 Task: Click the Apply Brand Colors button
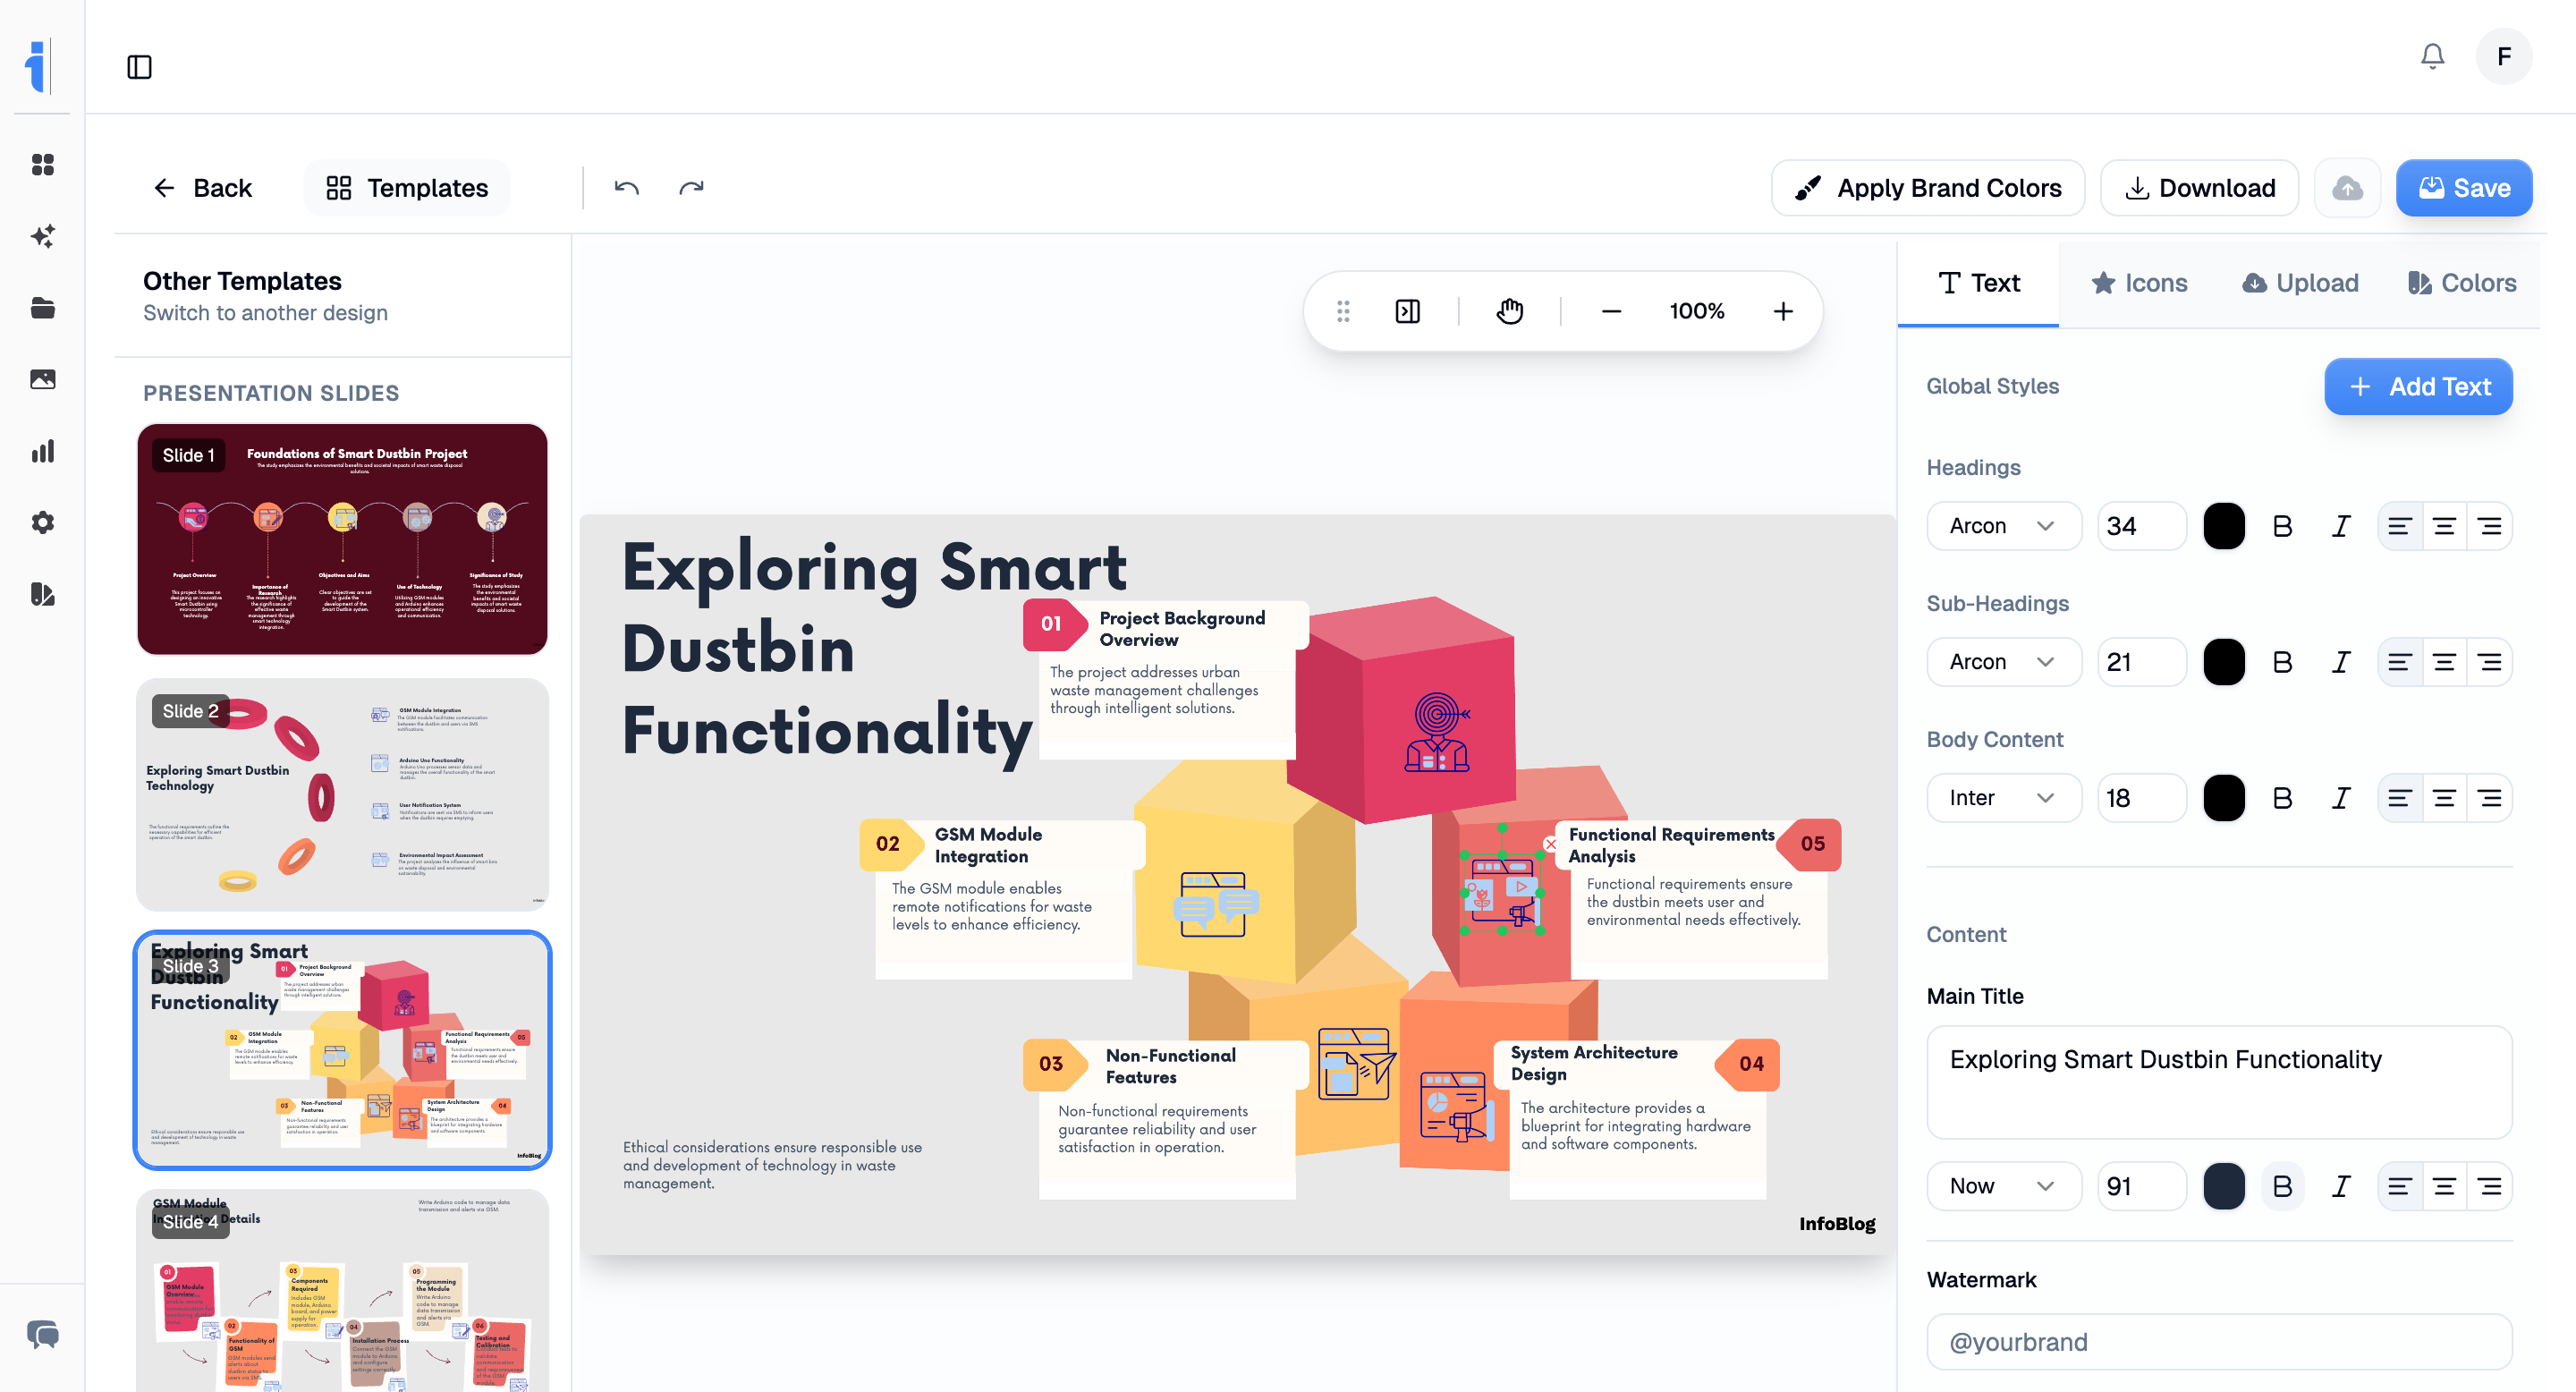(1928, 187)
